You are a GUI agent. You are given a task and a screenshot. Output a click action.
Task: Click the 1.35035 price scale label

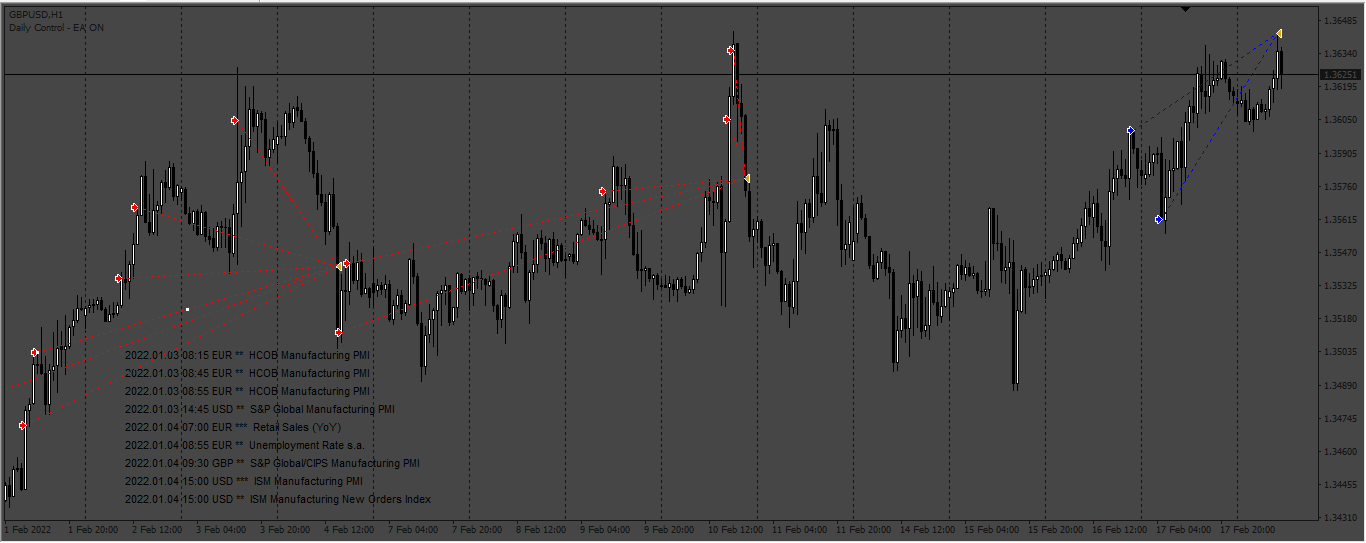(x=1340, y=352)
